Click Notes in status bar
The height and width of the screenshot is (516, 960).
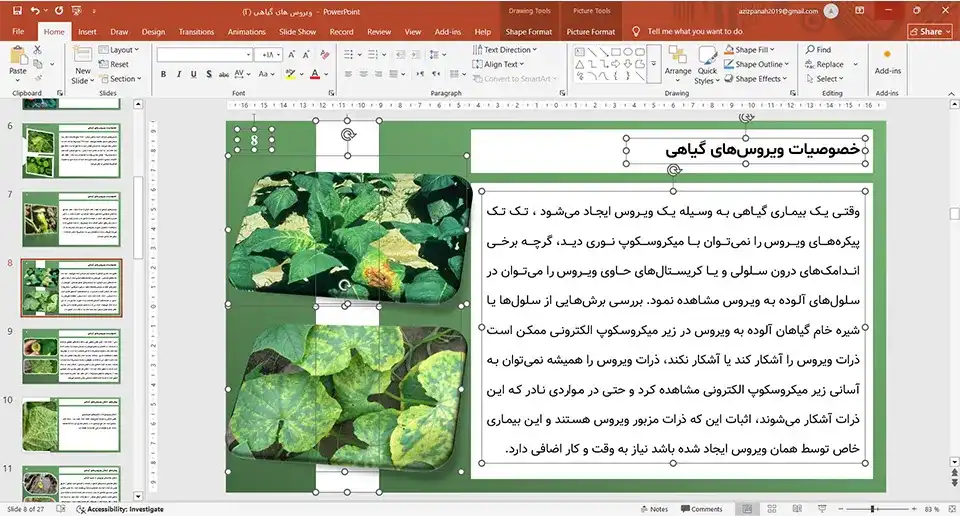[654, 509]
